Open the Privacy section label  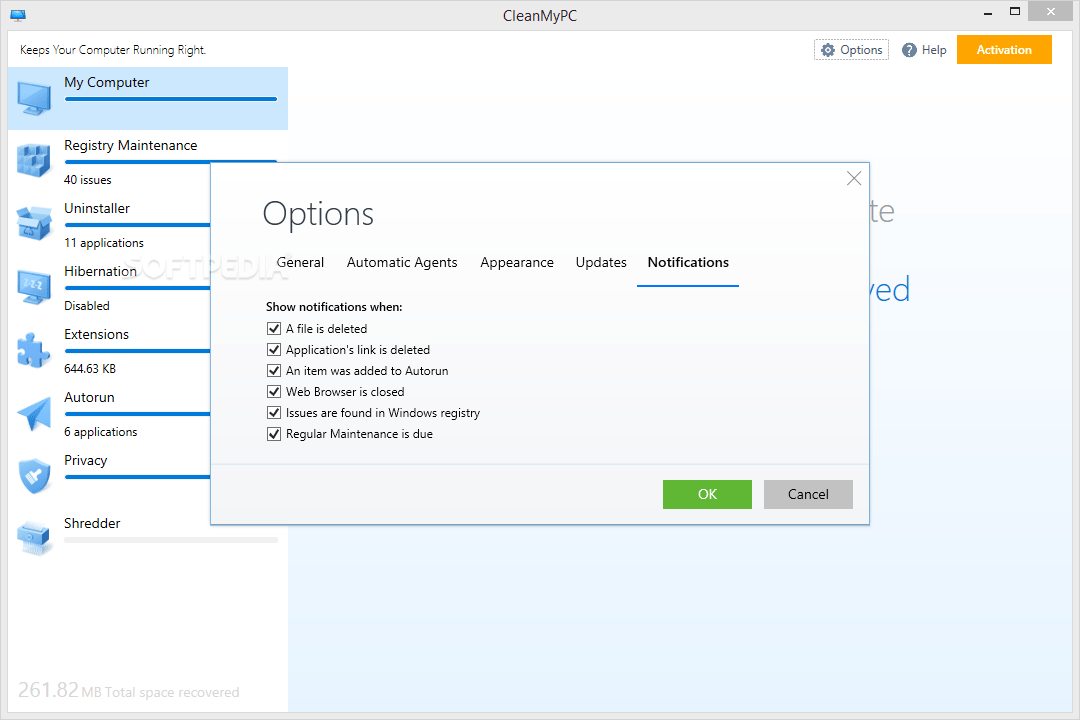coord(85,460)
